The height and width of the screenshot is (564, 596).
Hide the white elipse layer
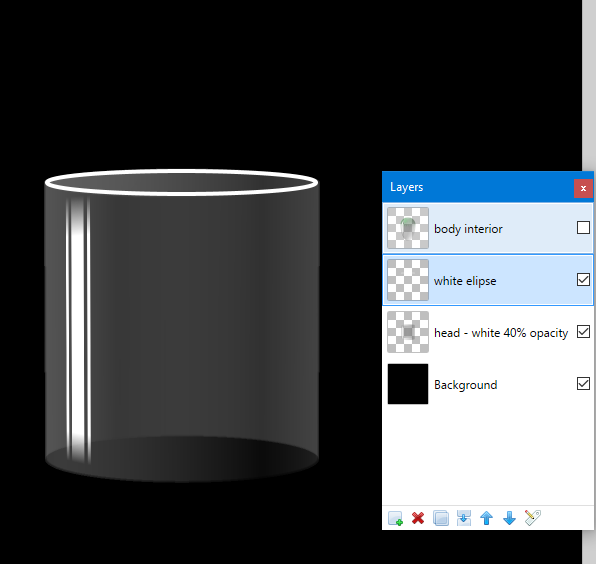[583, 280]
